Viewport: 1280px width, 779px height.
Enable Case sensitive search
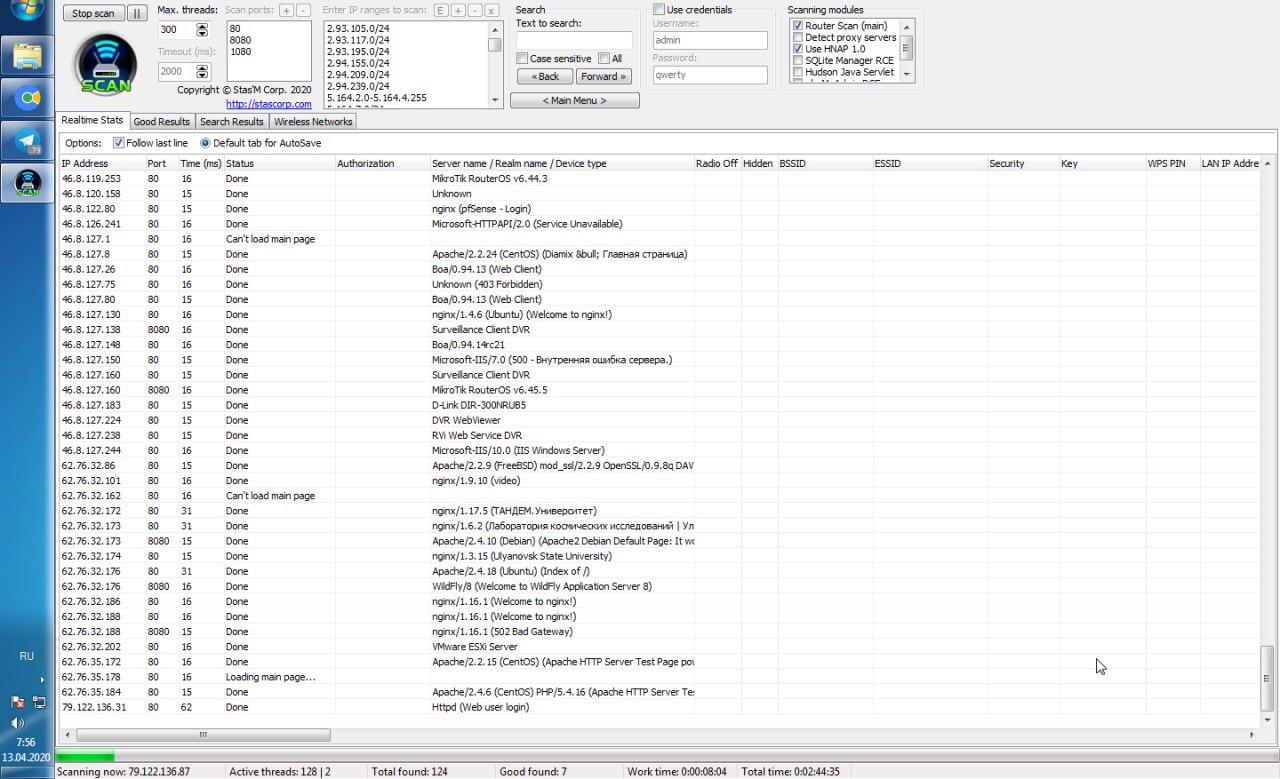coord(522,59)
